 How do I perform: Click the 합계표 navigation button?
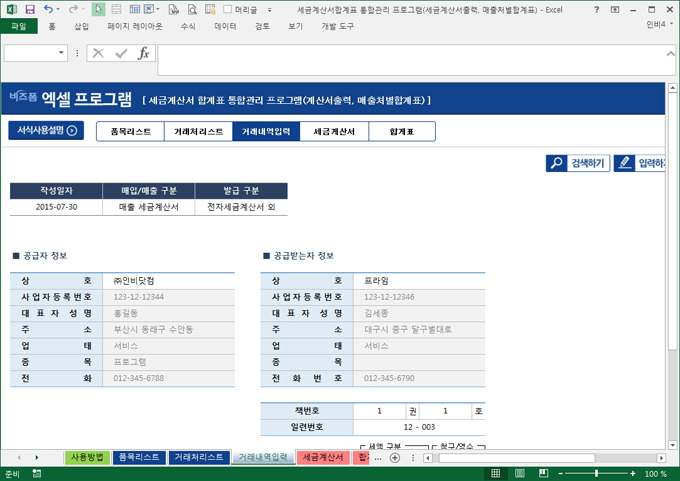(x=402, y=131)
